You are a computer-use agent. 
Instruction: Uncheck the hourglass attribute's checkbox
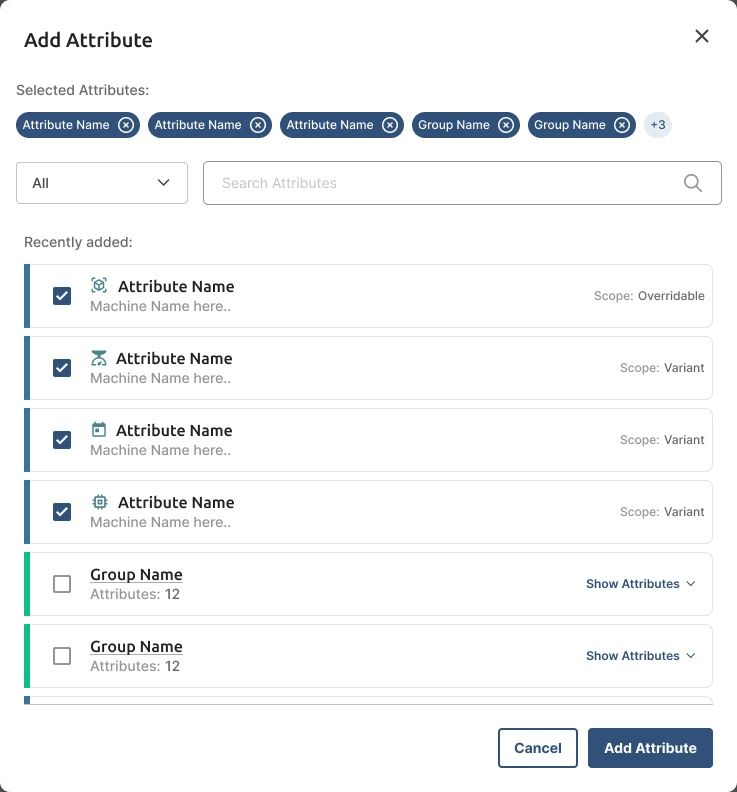pos(62,368)
